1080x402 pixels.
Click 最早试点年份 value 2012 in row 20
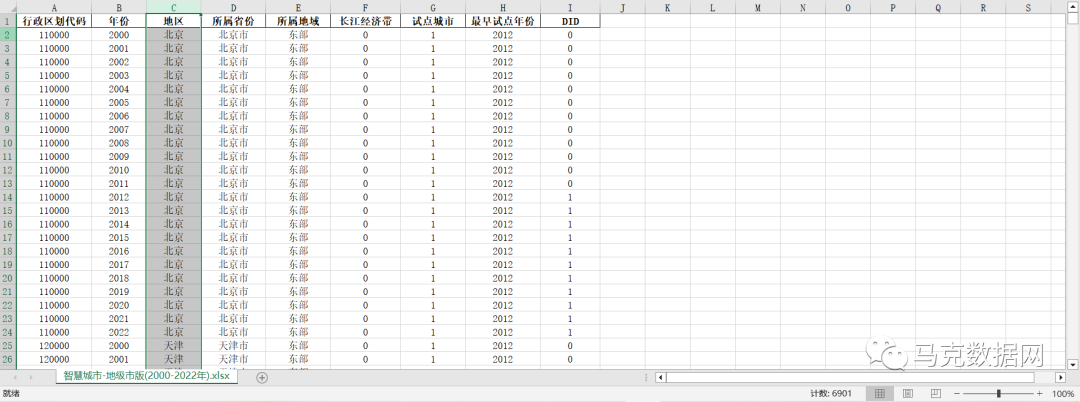coord(503,278)
